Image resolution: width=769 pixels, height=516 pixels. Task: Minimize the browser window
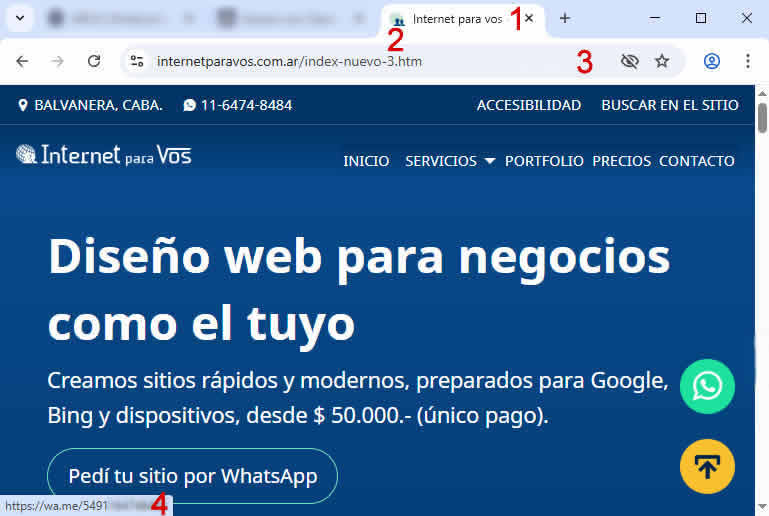pyautogui.click(x=655, y=19)
